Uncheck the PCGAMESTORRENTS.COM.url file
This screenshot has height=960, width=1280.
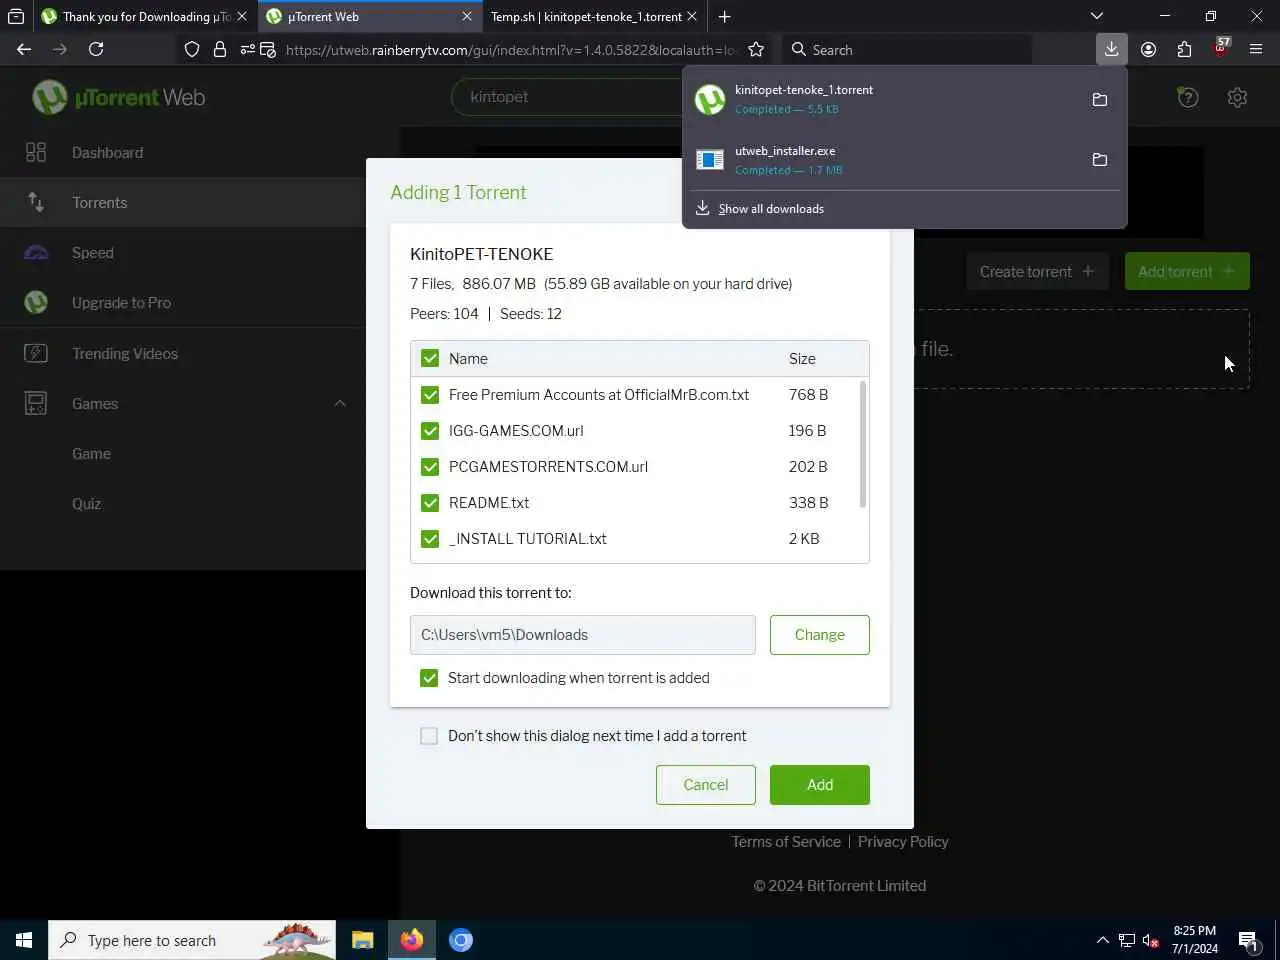(x=430, y=466)
